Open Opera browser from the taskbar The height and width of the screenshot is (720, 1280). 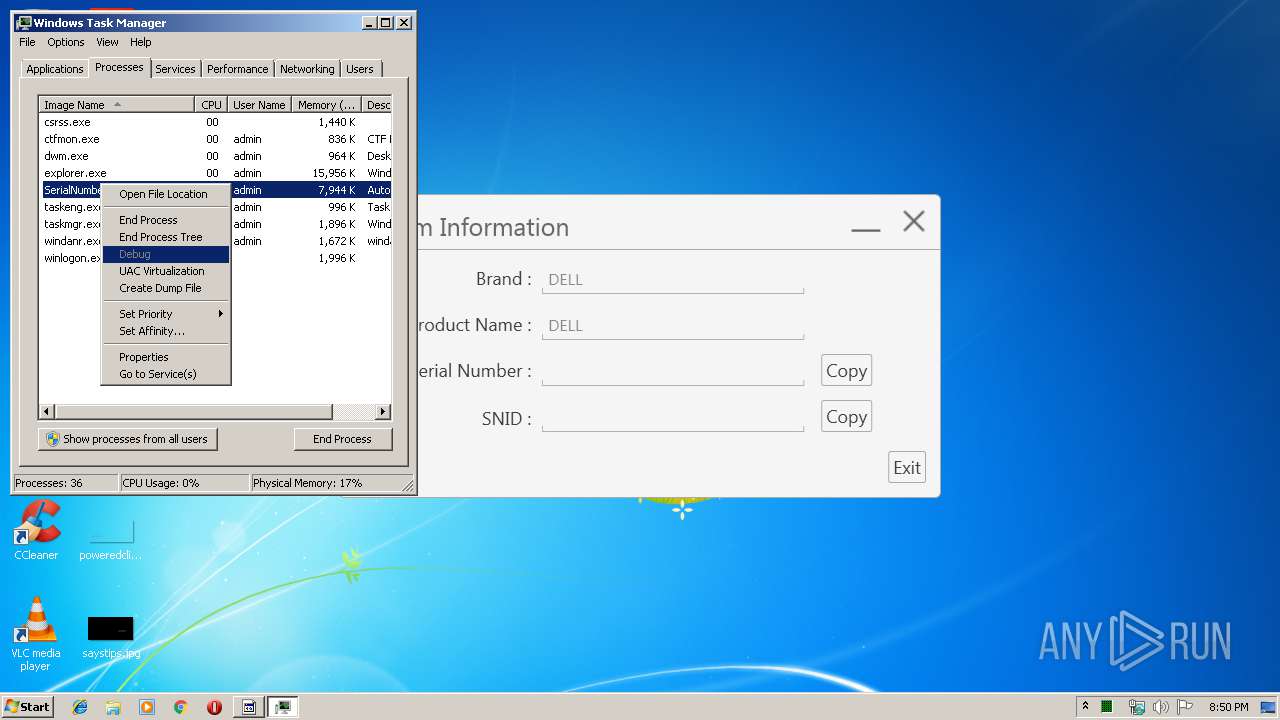click(214, 707)
